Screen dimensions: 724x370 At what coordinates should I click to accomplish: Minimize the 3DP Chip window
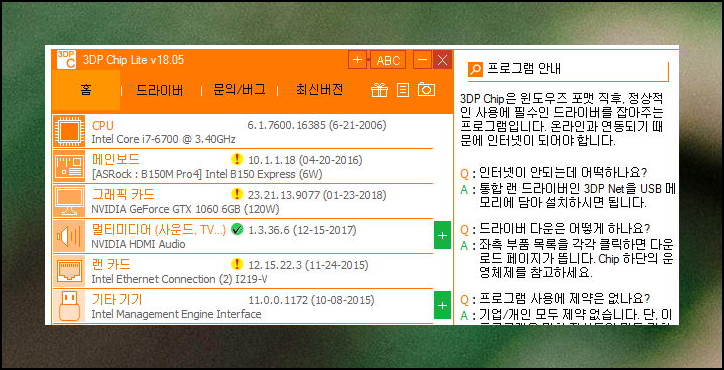(422, 60)
